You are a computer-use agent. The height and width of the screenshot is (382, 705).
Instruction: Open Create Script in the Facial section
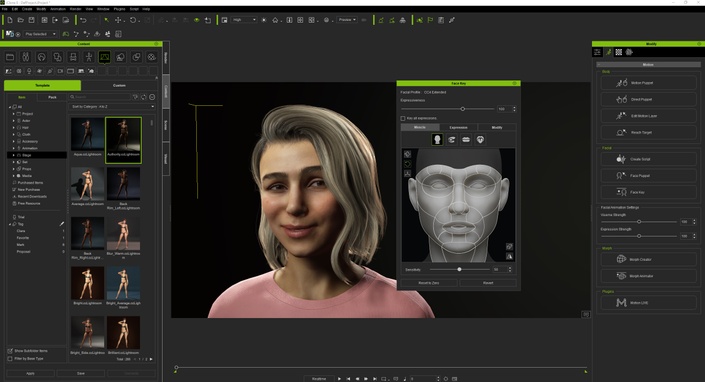coord(648,159)
